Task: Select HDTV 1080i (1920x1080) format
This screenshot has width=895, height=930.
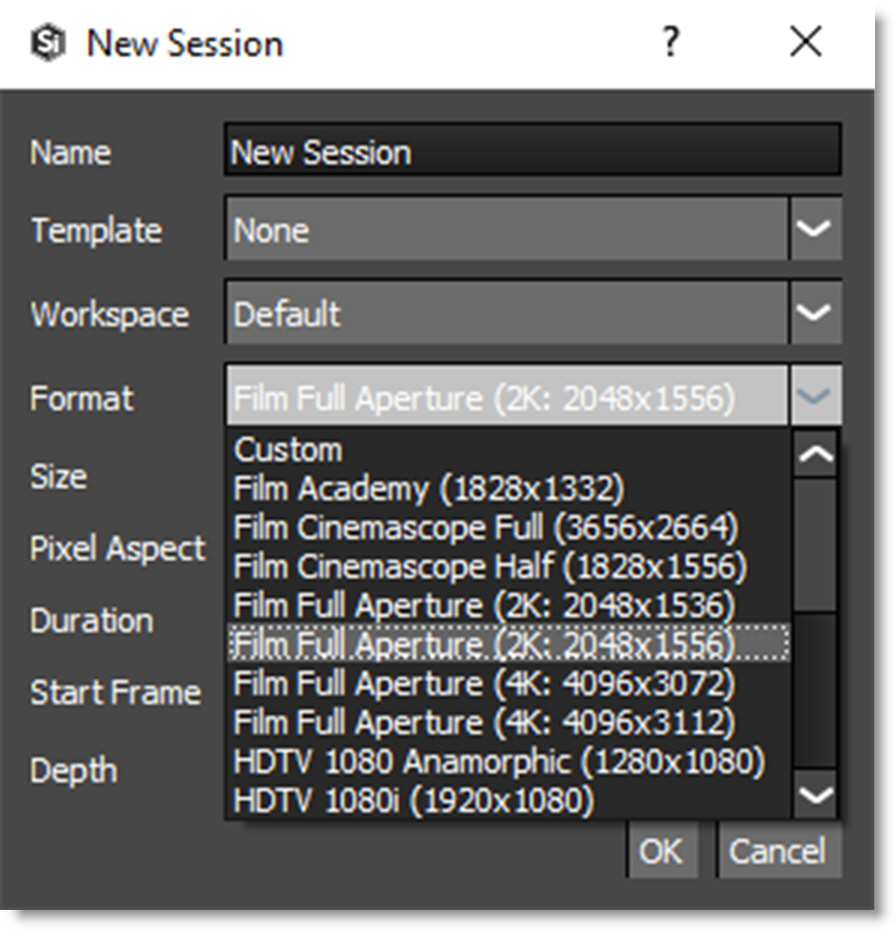Action: 413,800
